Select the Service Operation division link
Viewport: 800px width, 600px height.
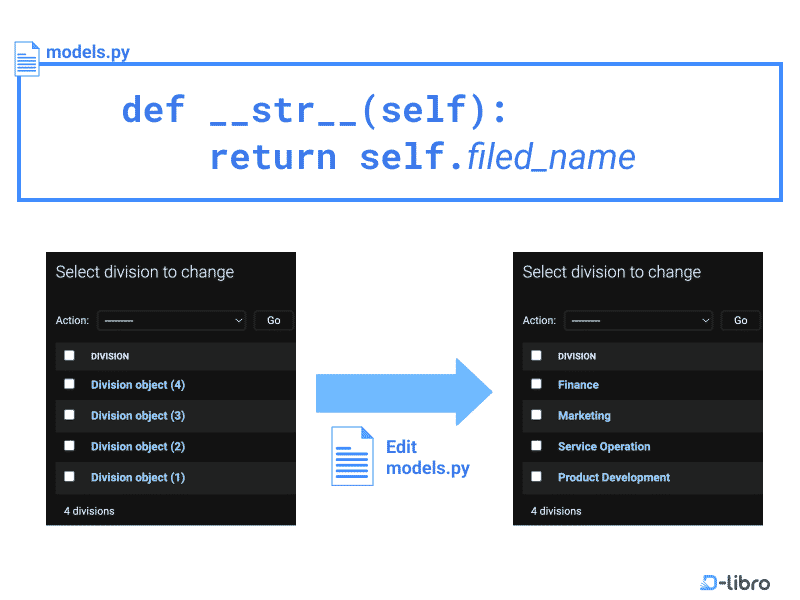click(x=603, y=446)
